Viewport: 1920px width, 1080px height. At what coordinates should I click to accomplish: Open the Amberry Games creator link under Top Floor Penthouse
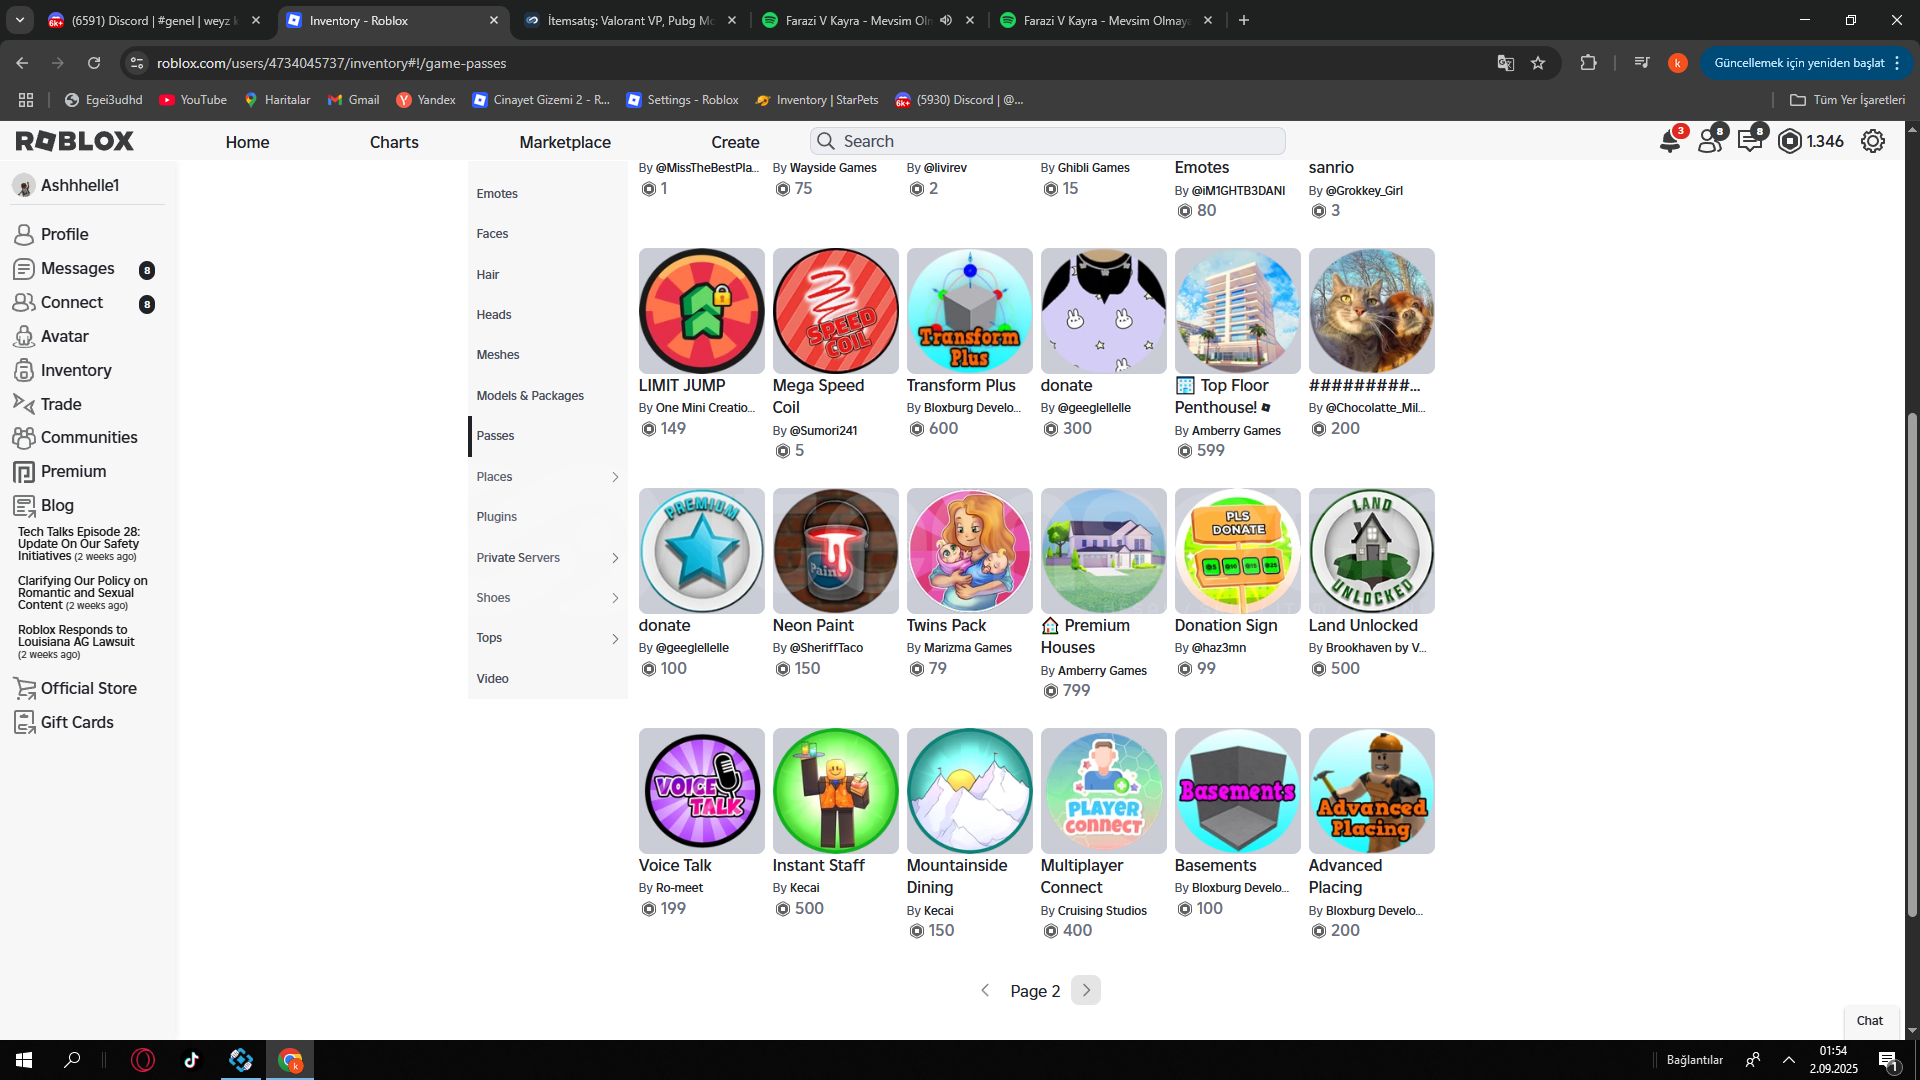1236,431
